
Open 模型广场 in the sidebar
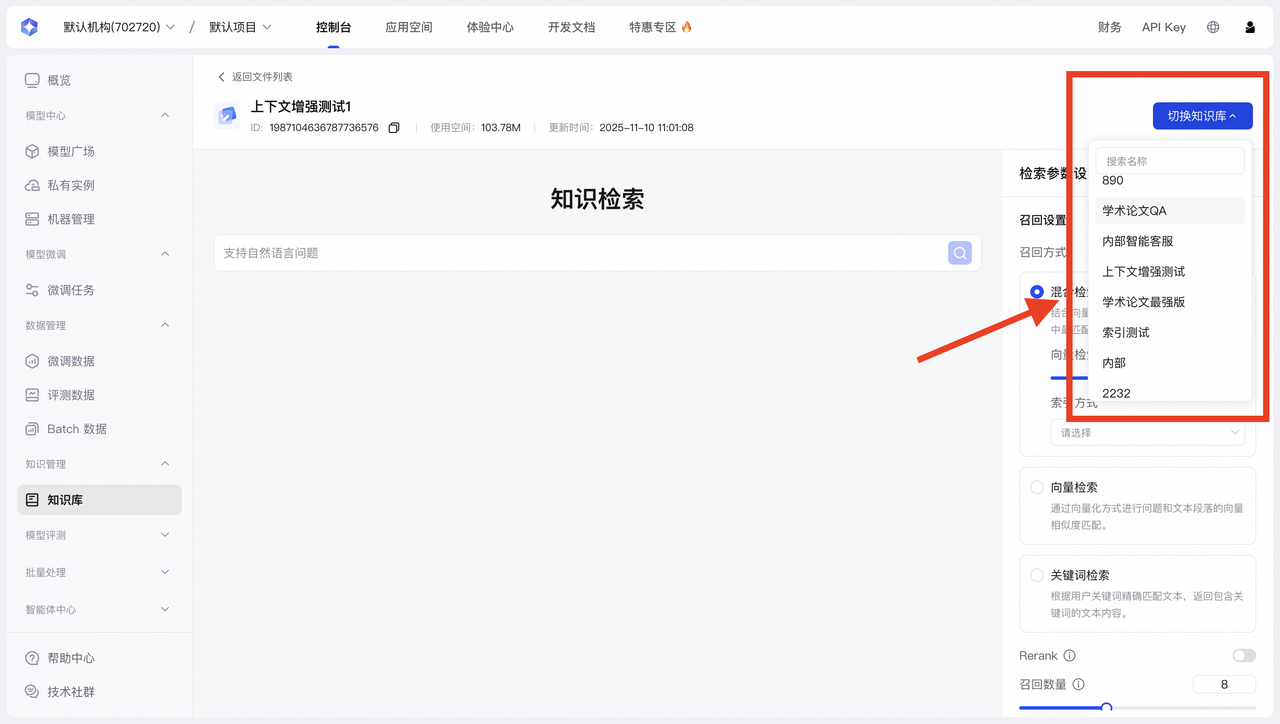tap(71, 151)
